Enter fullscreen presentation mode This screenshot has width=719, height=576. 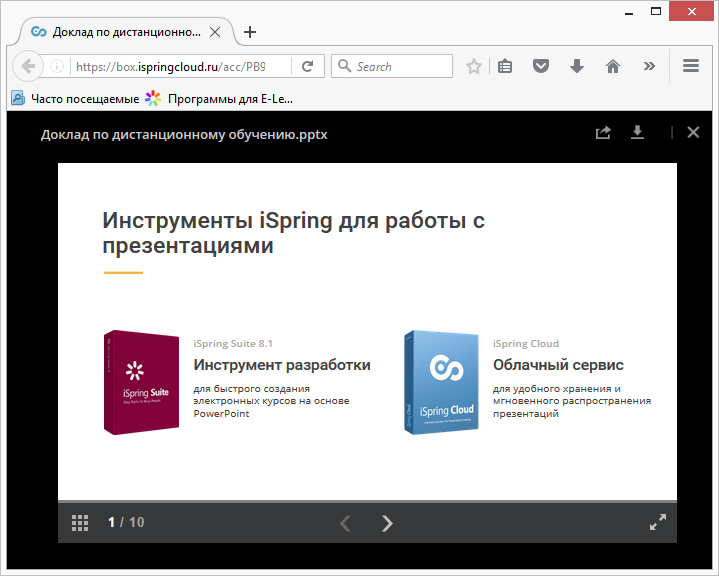pyautogui.click(x=658, y=522)
